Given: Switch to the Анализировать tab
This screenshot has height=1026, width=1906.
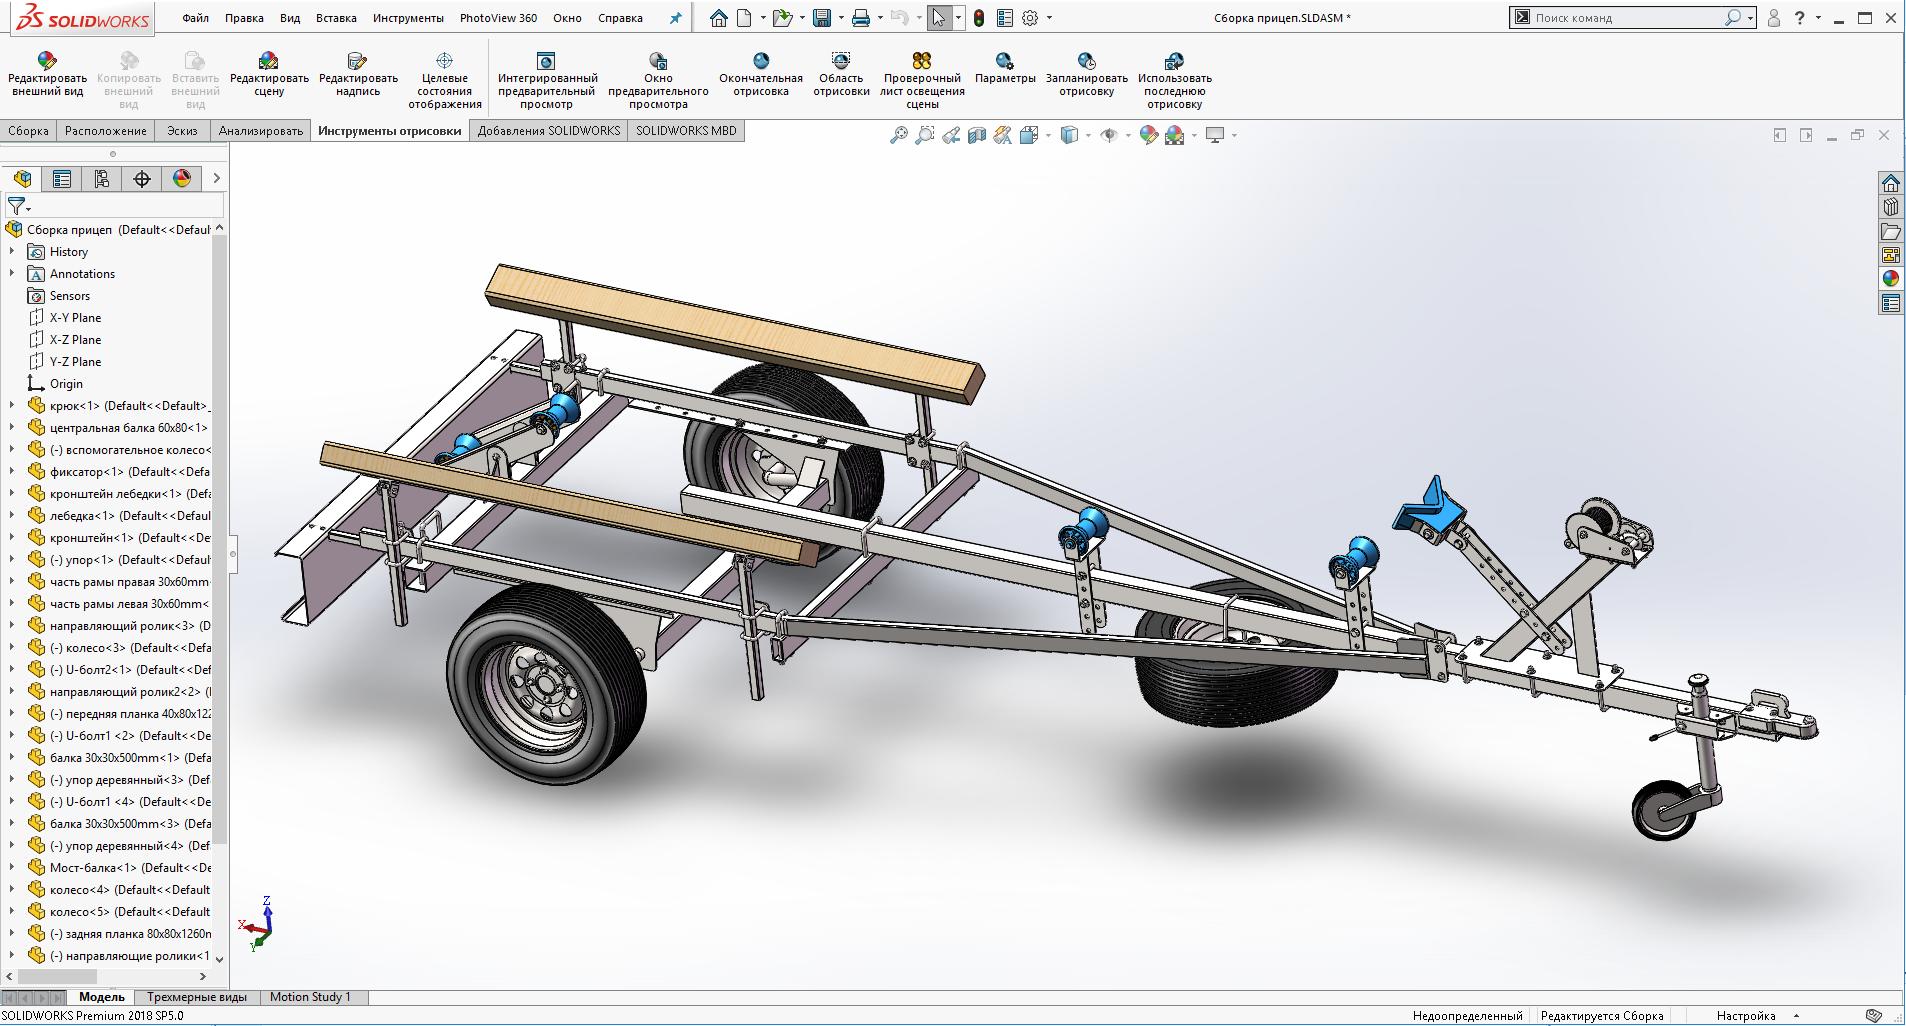Looking at the screenshot, I should pos(260,131).
